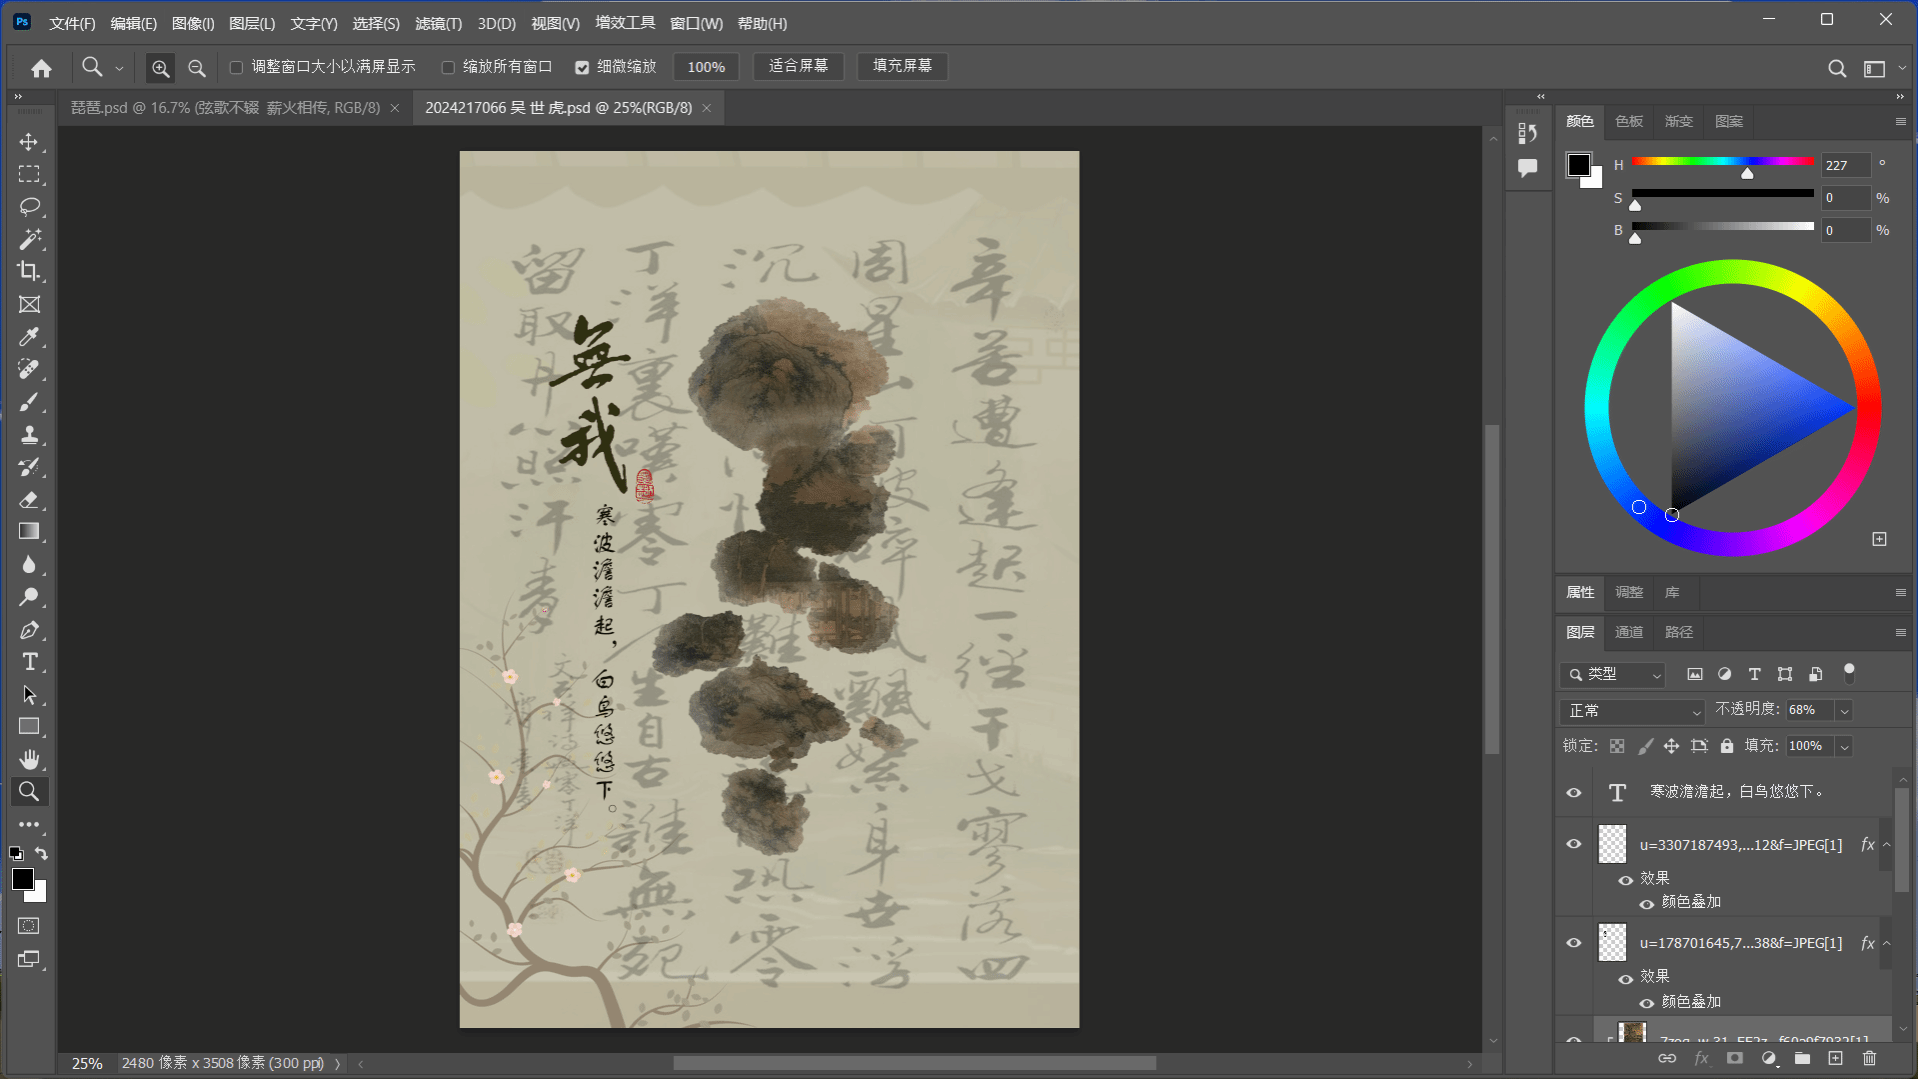This screenshot has height=1079, width=1918.
Task: Choose the Hand tool
Action: point(29,759)
